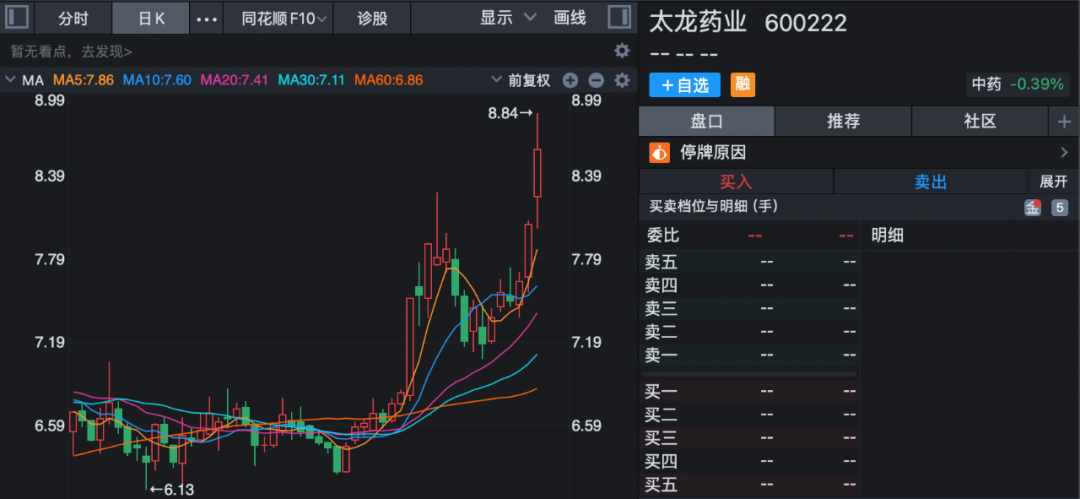Add stock with +自选 button
This screenshot has width=1080, height=499.
pos(685,85)
